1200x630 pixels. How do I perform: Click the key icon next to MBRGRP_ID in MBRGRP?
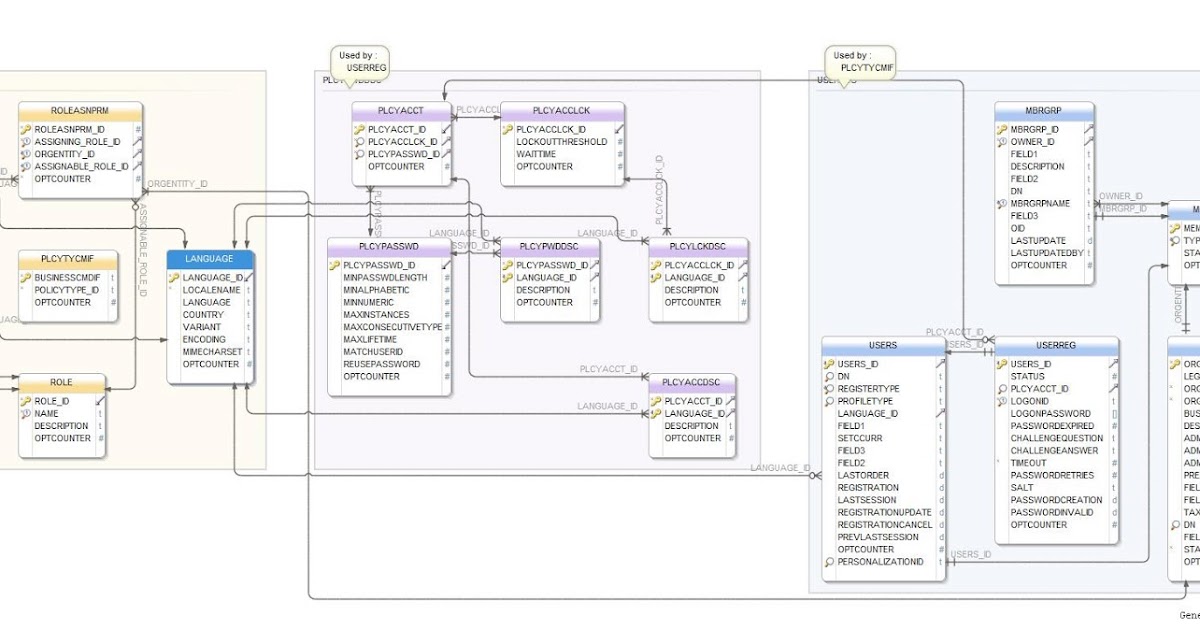pyautogui.click(x=1003, y=129)
